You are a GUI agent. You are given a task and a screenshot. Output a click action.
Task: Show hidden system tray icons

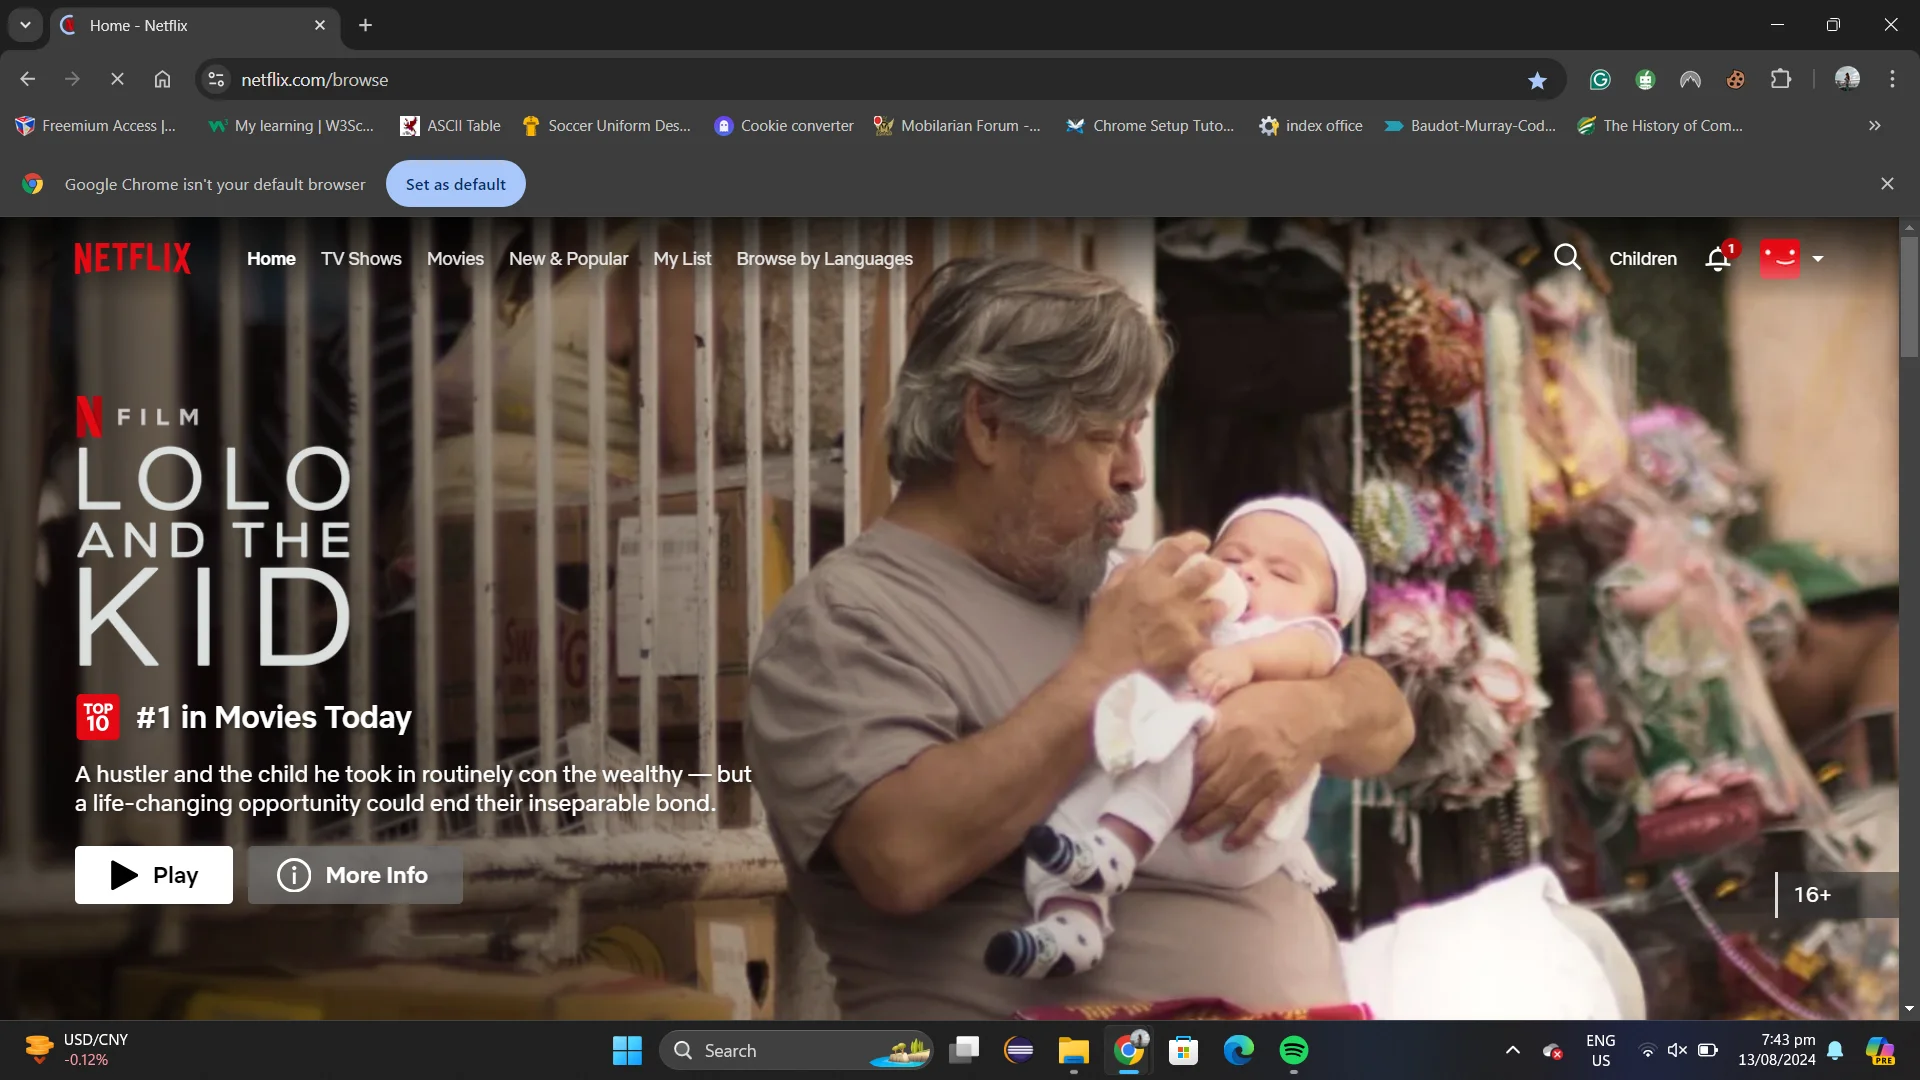pos(1513,1050)
